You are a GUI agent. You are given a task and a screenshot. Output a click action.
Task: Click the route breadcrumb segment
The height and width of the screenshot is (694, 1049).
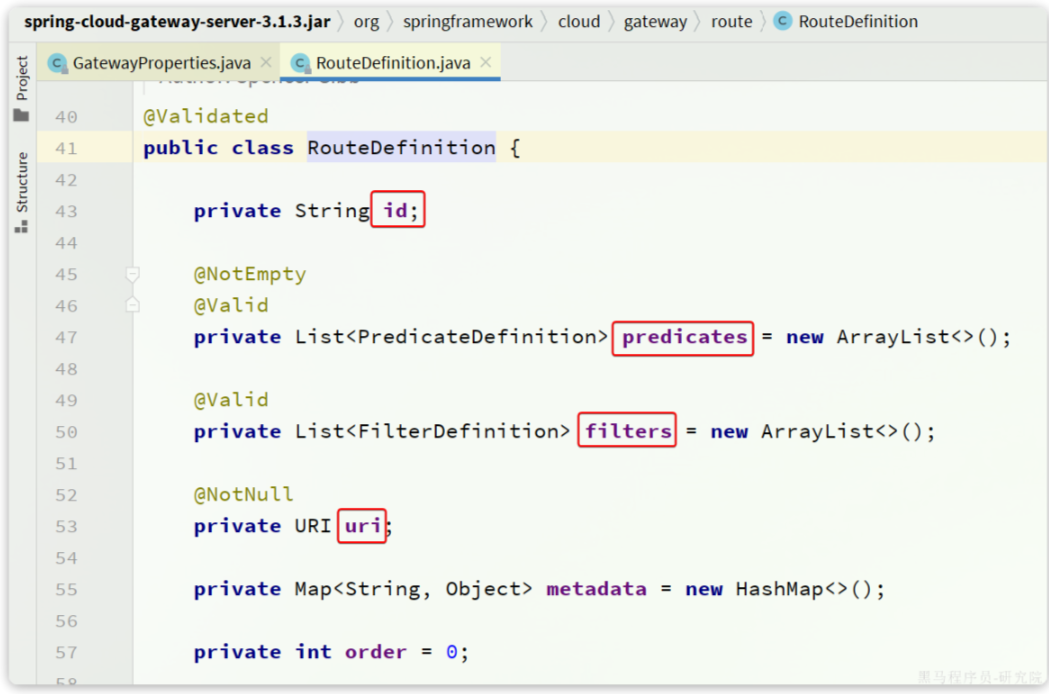(731, 21)
